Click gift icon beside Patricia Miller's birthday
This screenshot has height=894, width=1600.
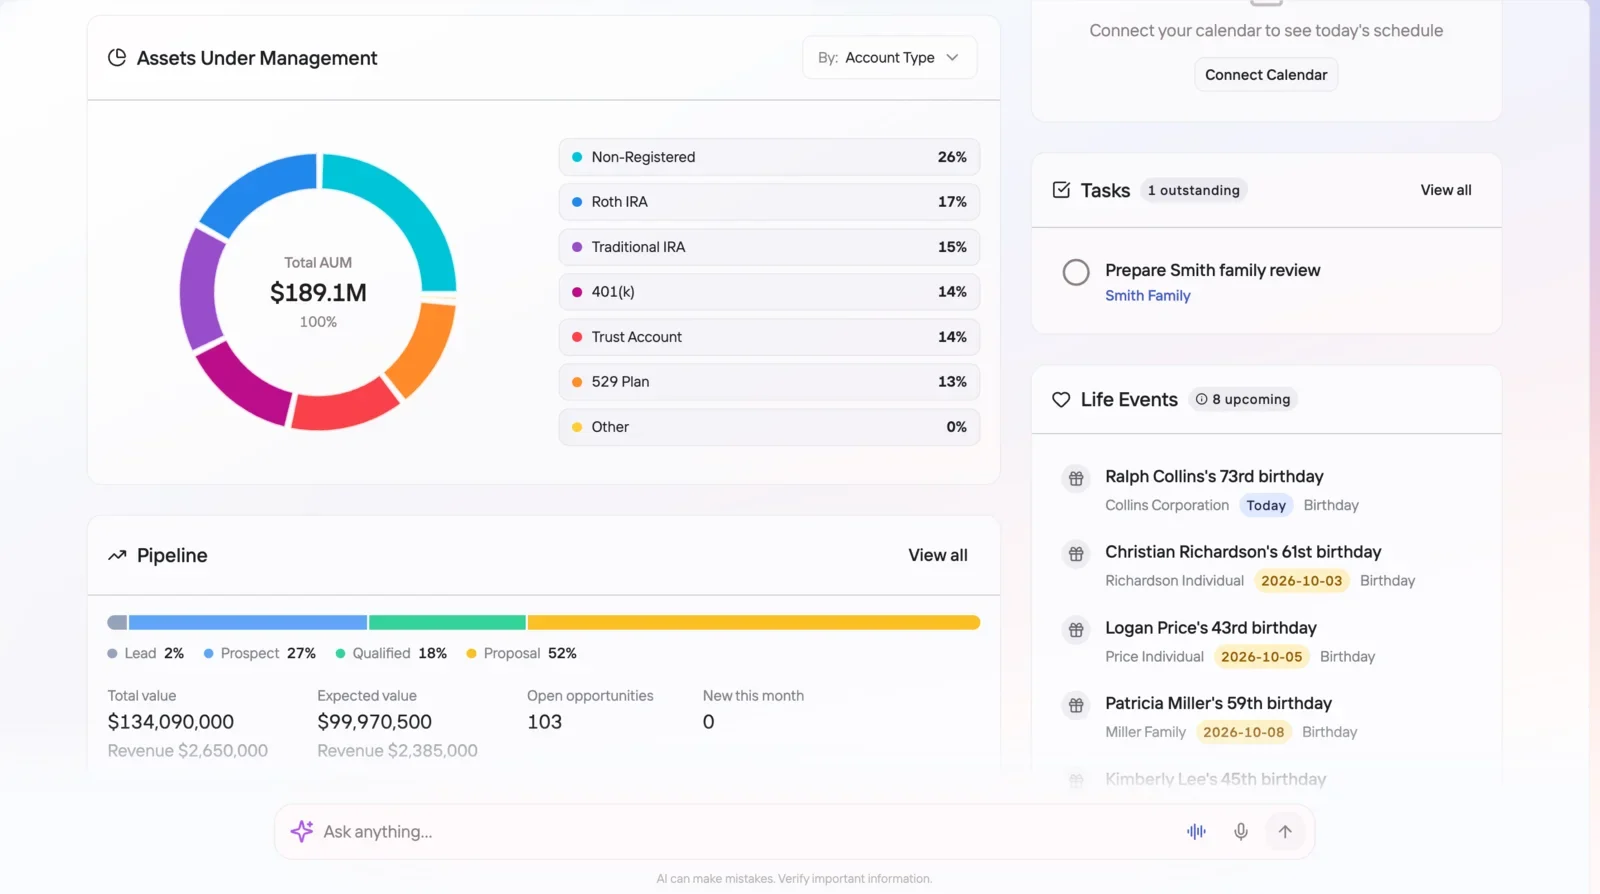1076,705
